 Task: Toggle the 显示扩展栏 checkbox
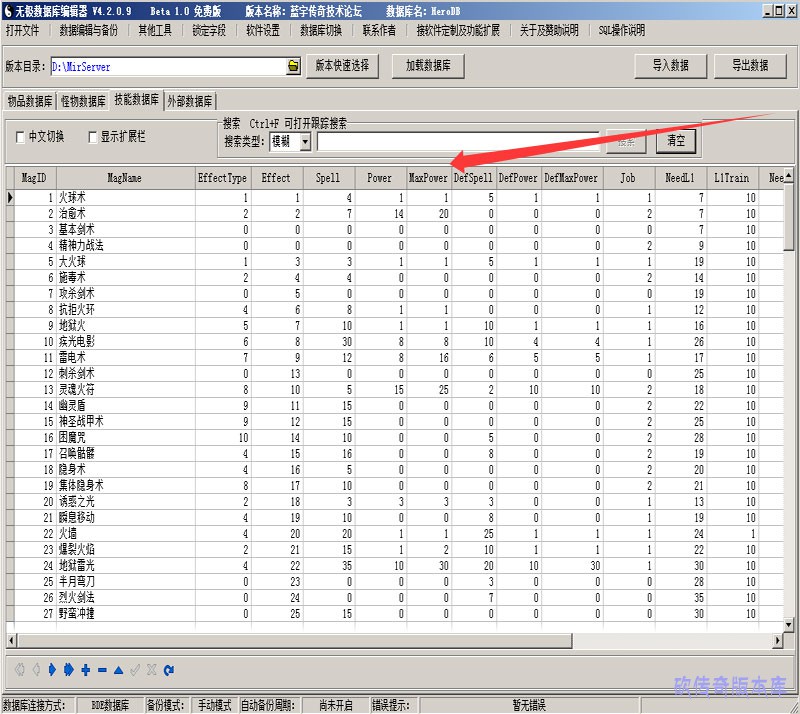pyautogui.click(x=93, y=137)
